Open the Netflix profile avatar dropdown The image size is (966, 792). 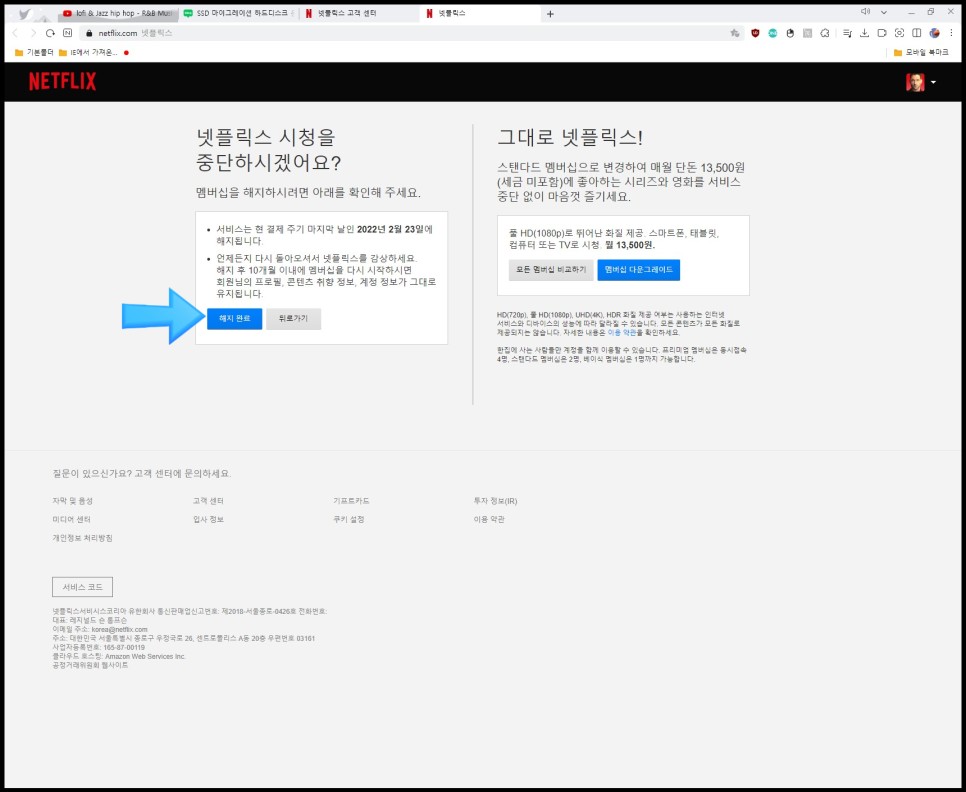pos(921,82)
